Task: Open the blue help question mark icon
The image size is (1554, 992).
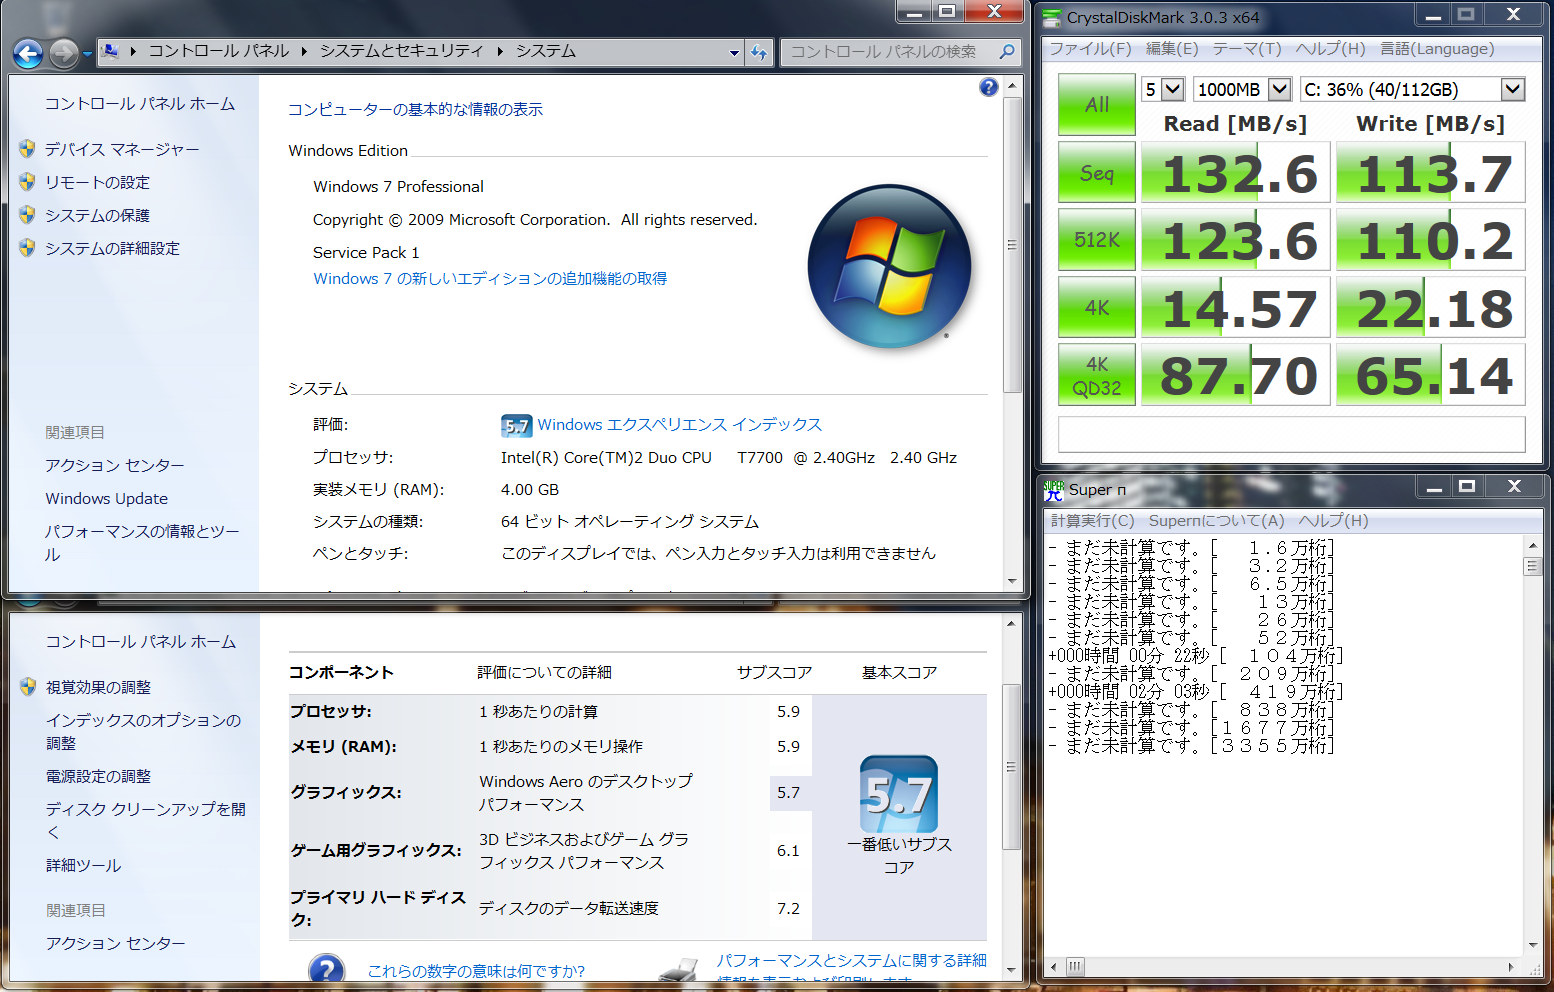Action: click(x=989, y=87)
